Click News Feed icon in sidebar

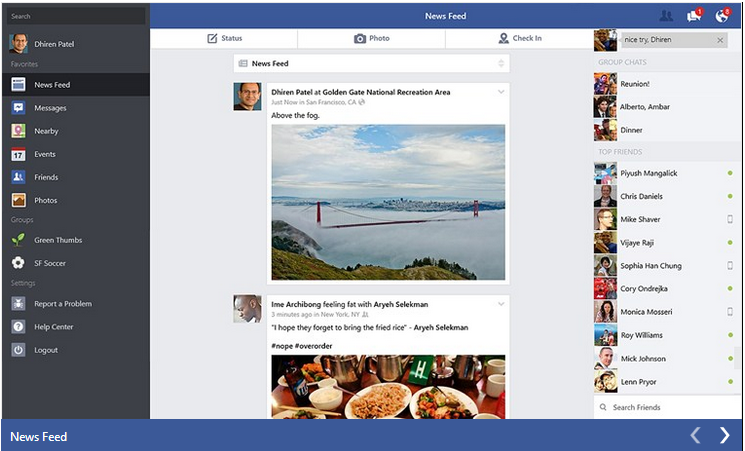(x=19, y=85)
